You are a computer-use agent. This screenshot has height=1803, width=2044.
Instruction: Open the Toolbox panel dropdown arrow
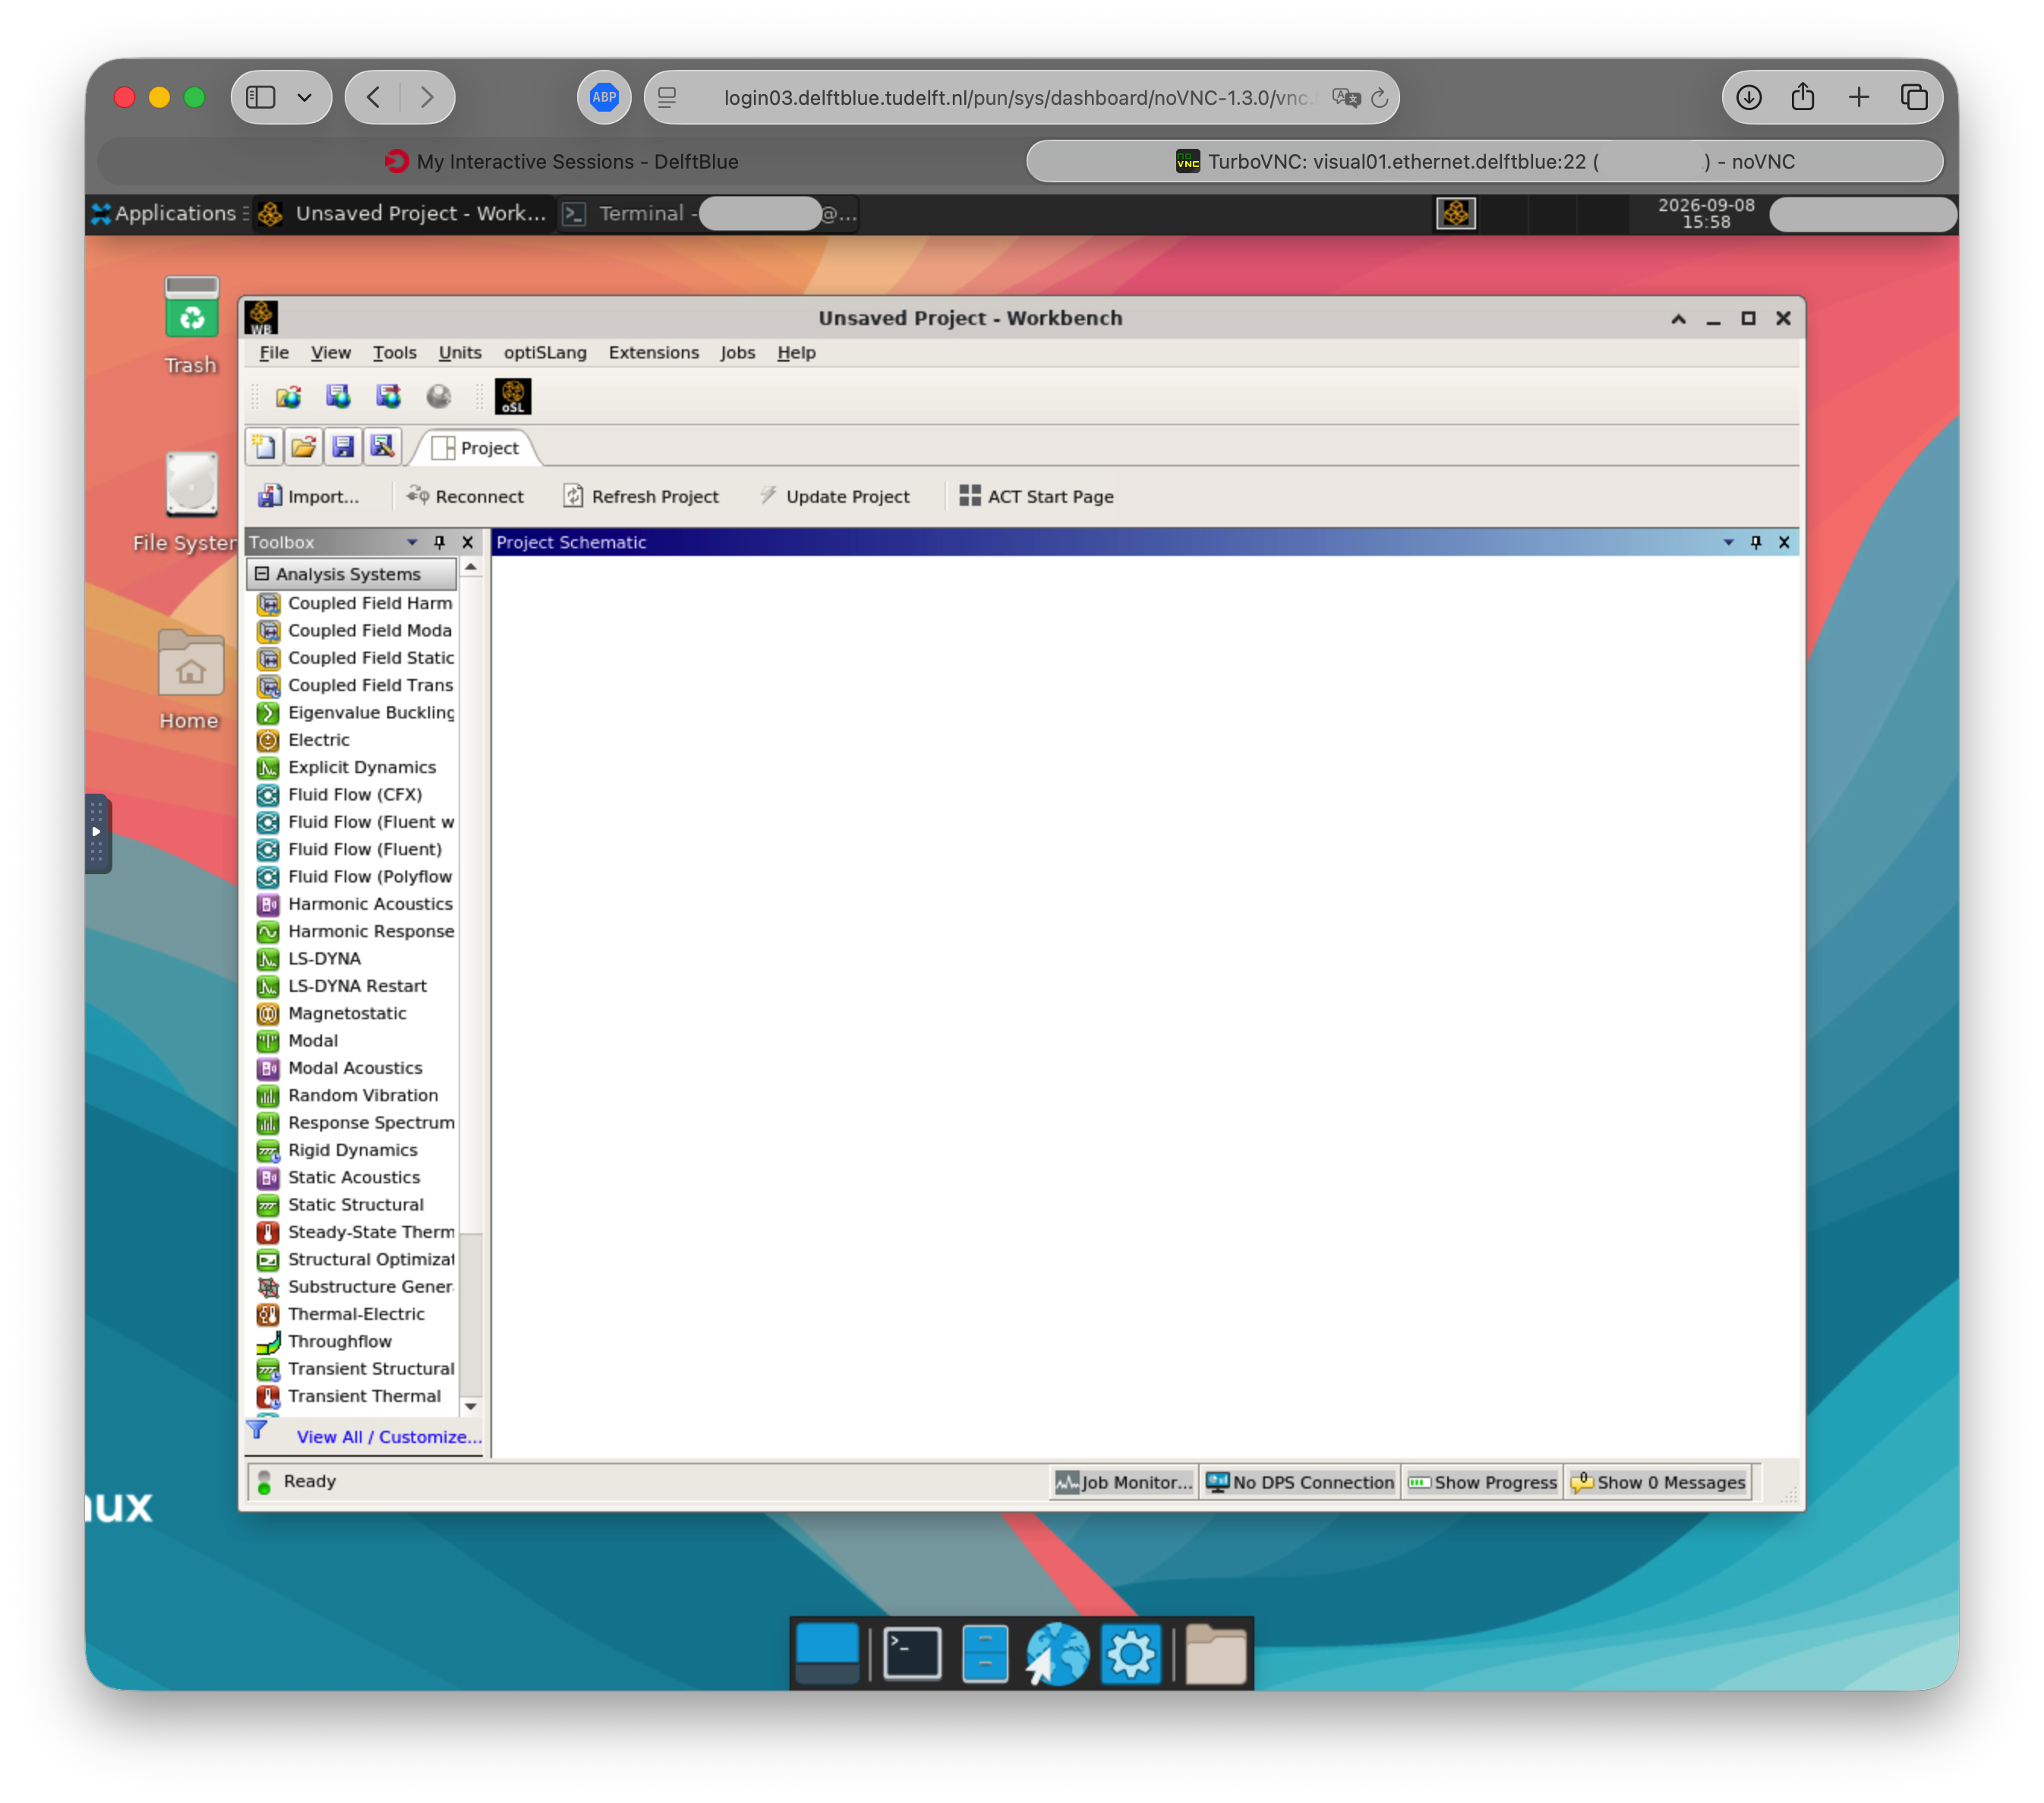(x=412, y=542)
